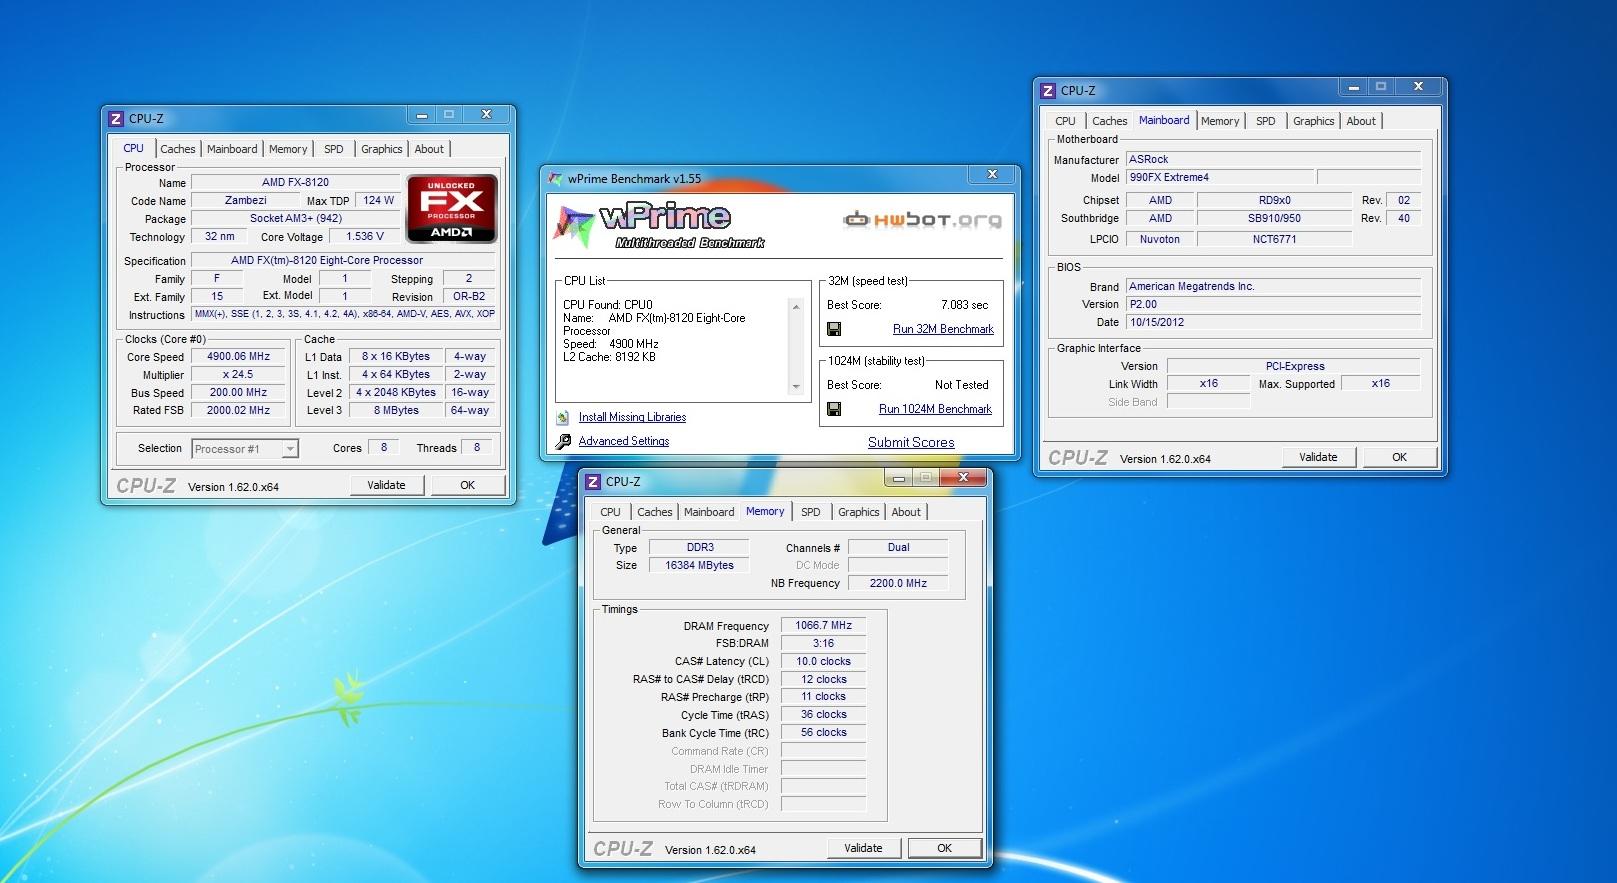Screen dimensions: 1617x883
Task: Select Memory tab in Mainboard window
Action: (1220, 121)
